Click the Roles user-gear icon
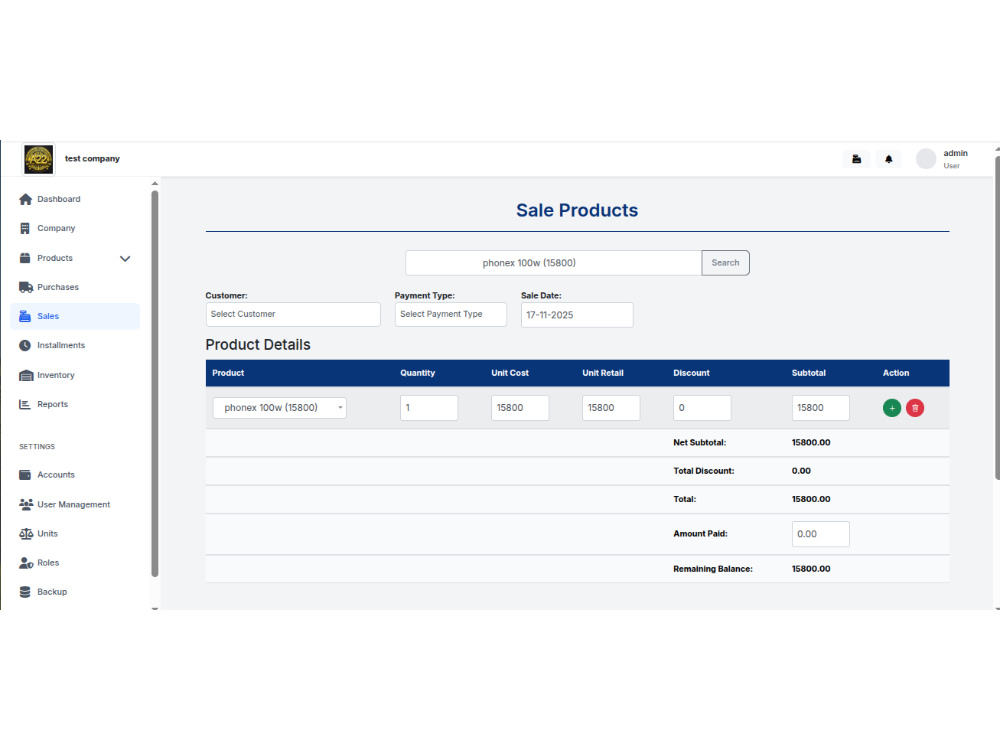 26,563
